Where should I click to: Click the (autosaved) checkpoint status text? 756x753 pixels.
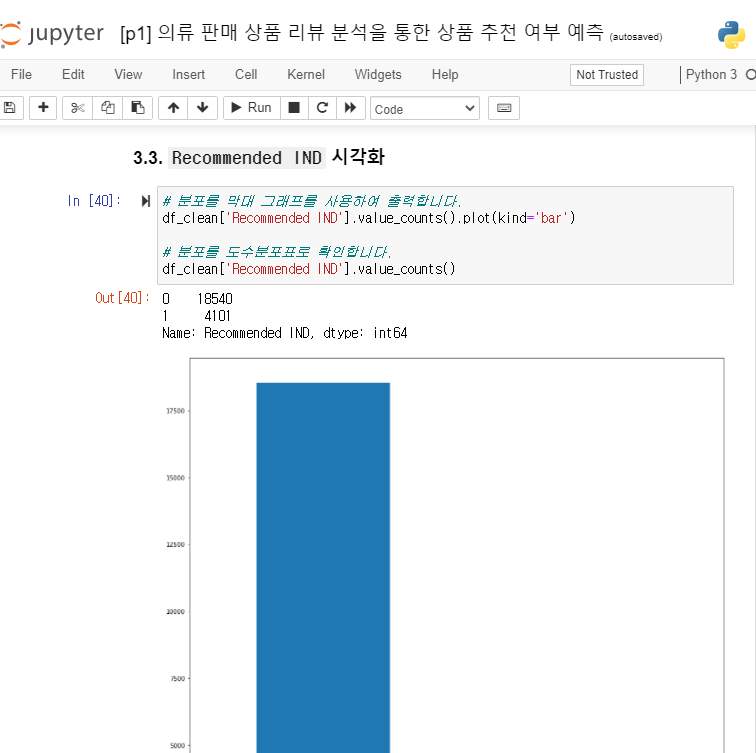pyautogui.click(x=635, y=37)
